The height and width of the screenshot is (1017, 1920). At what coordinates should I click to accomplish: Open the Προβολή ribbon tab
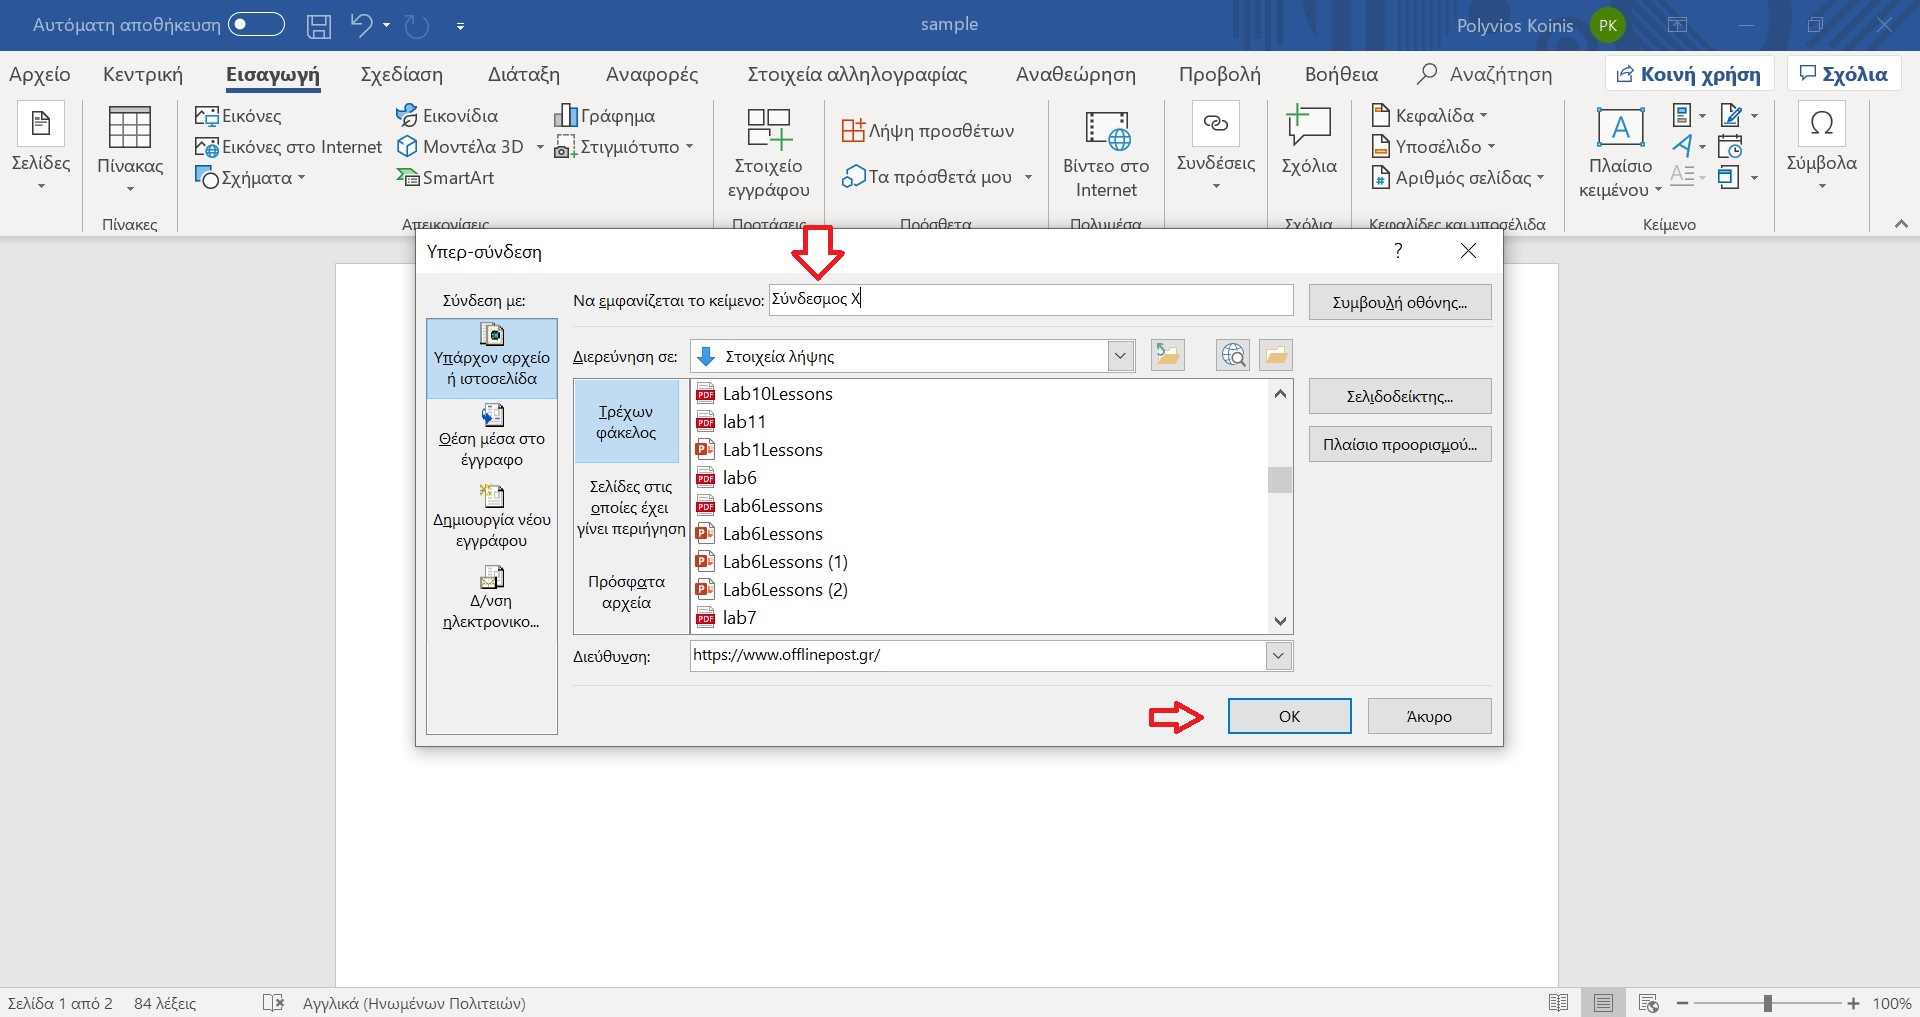(x=1220, y=74)
